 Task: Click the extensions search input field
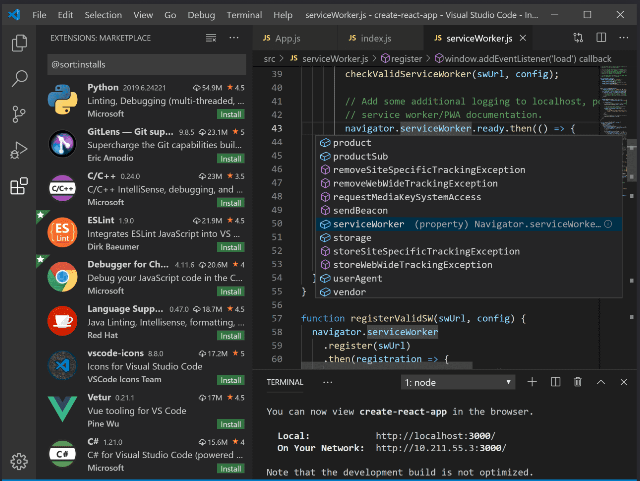click(x=145, y=64)
